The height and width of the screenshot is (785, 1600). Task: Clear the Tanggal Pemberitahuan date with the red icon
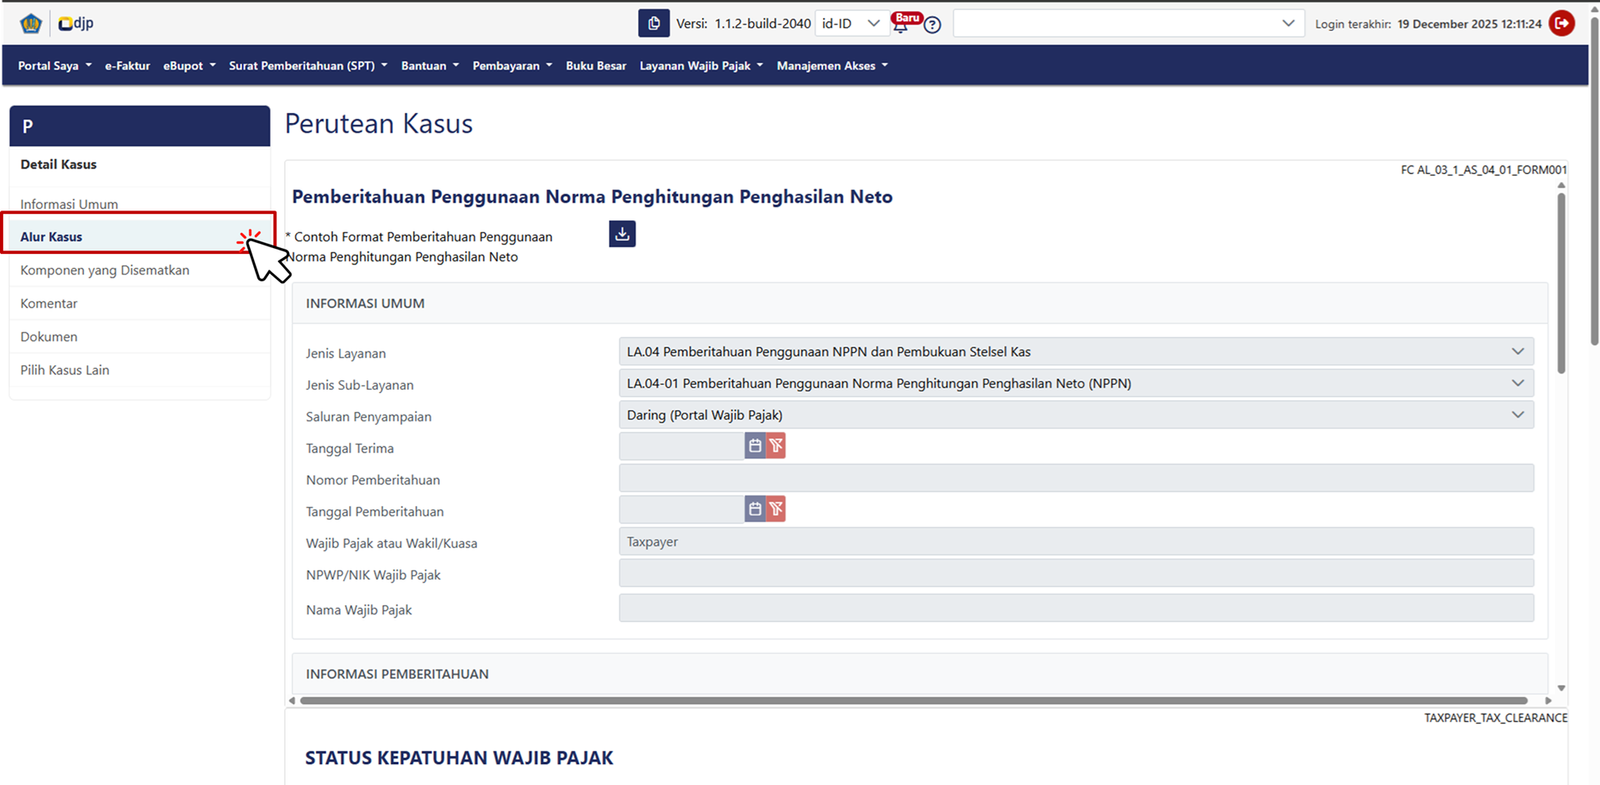pos(776,509)
